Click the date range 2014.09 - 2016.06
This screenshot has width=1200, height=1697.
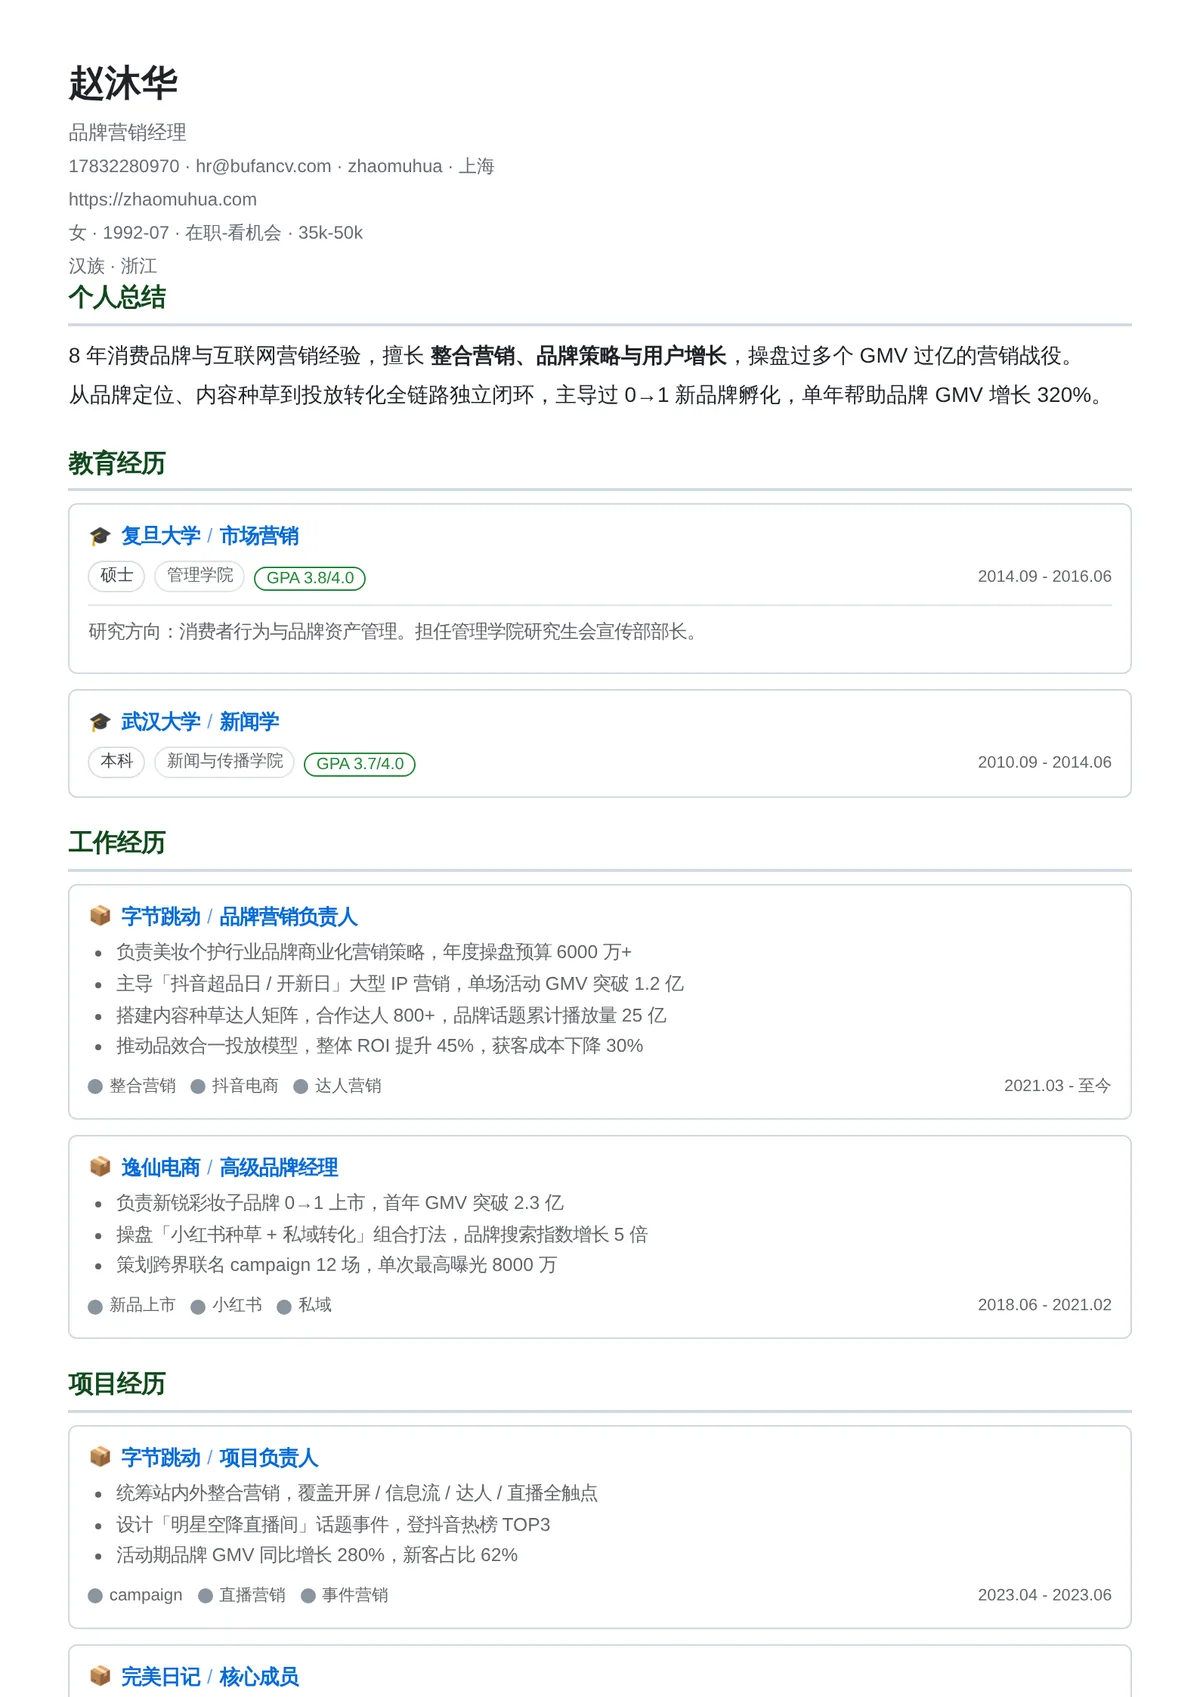1044,576
